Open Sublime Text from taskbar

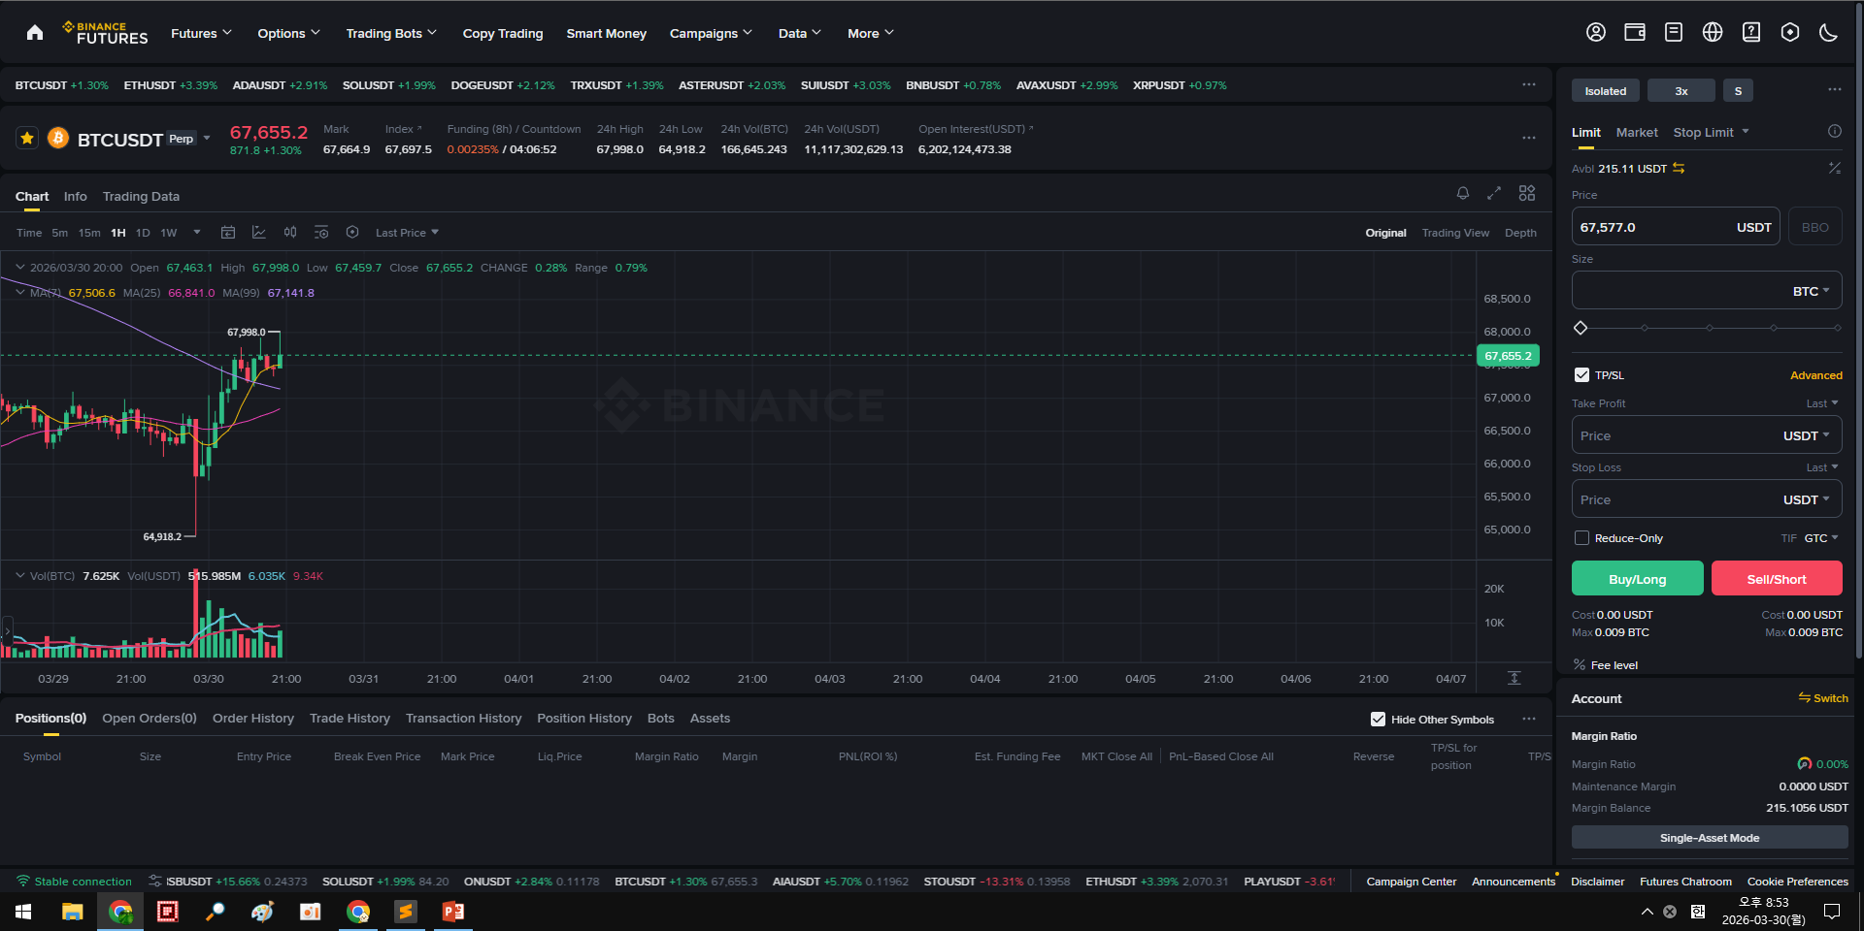405,911
